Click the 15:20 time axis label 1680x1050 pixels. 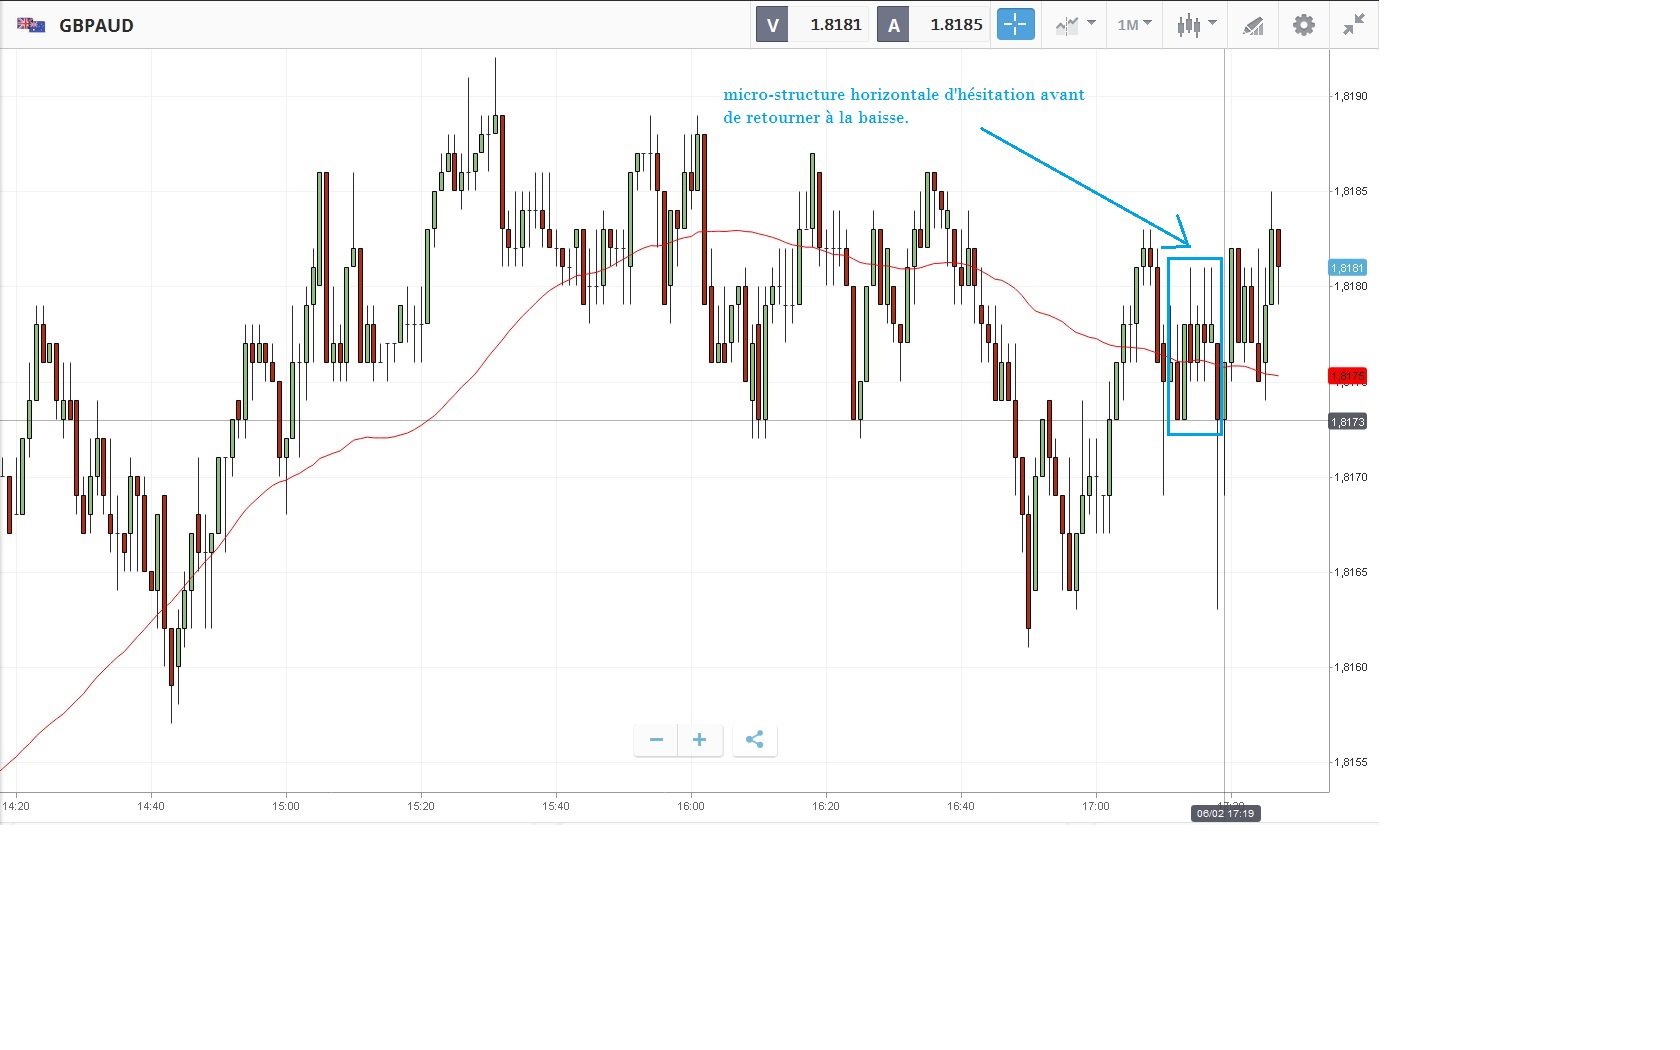[x=421, y=806]
